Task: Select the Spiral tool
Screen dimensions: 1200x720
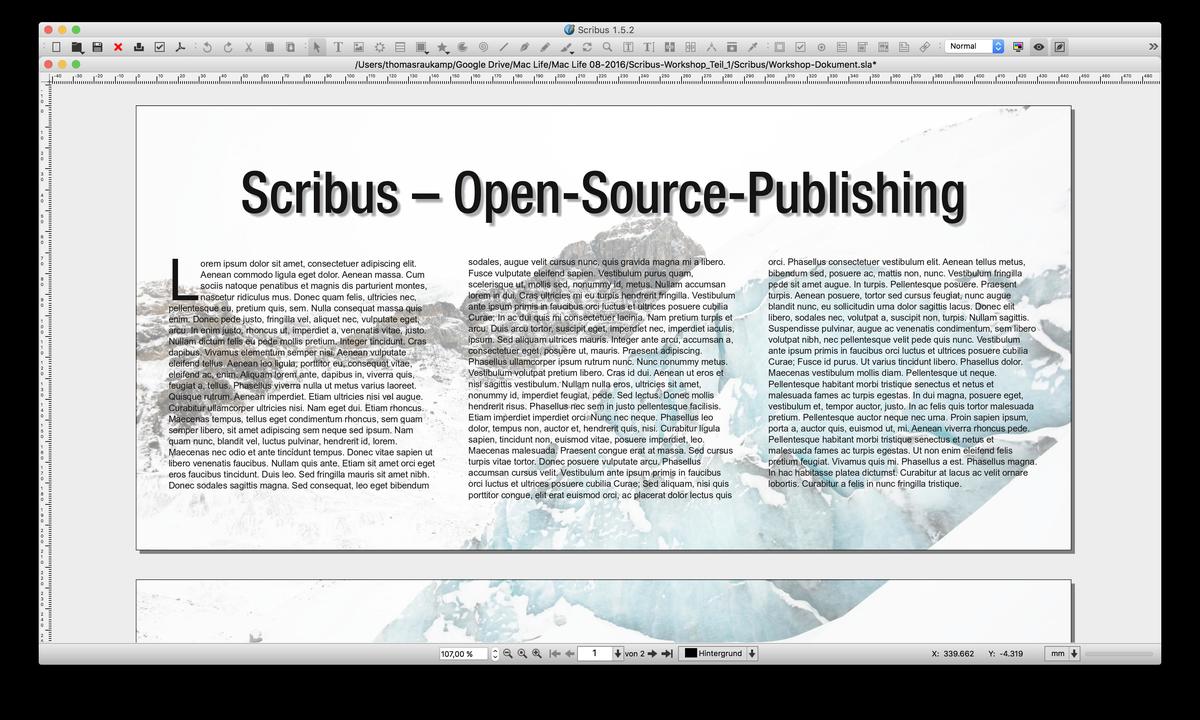Action: pos(482,47)
